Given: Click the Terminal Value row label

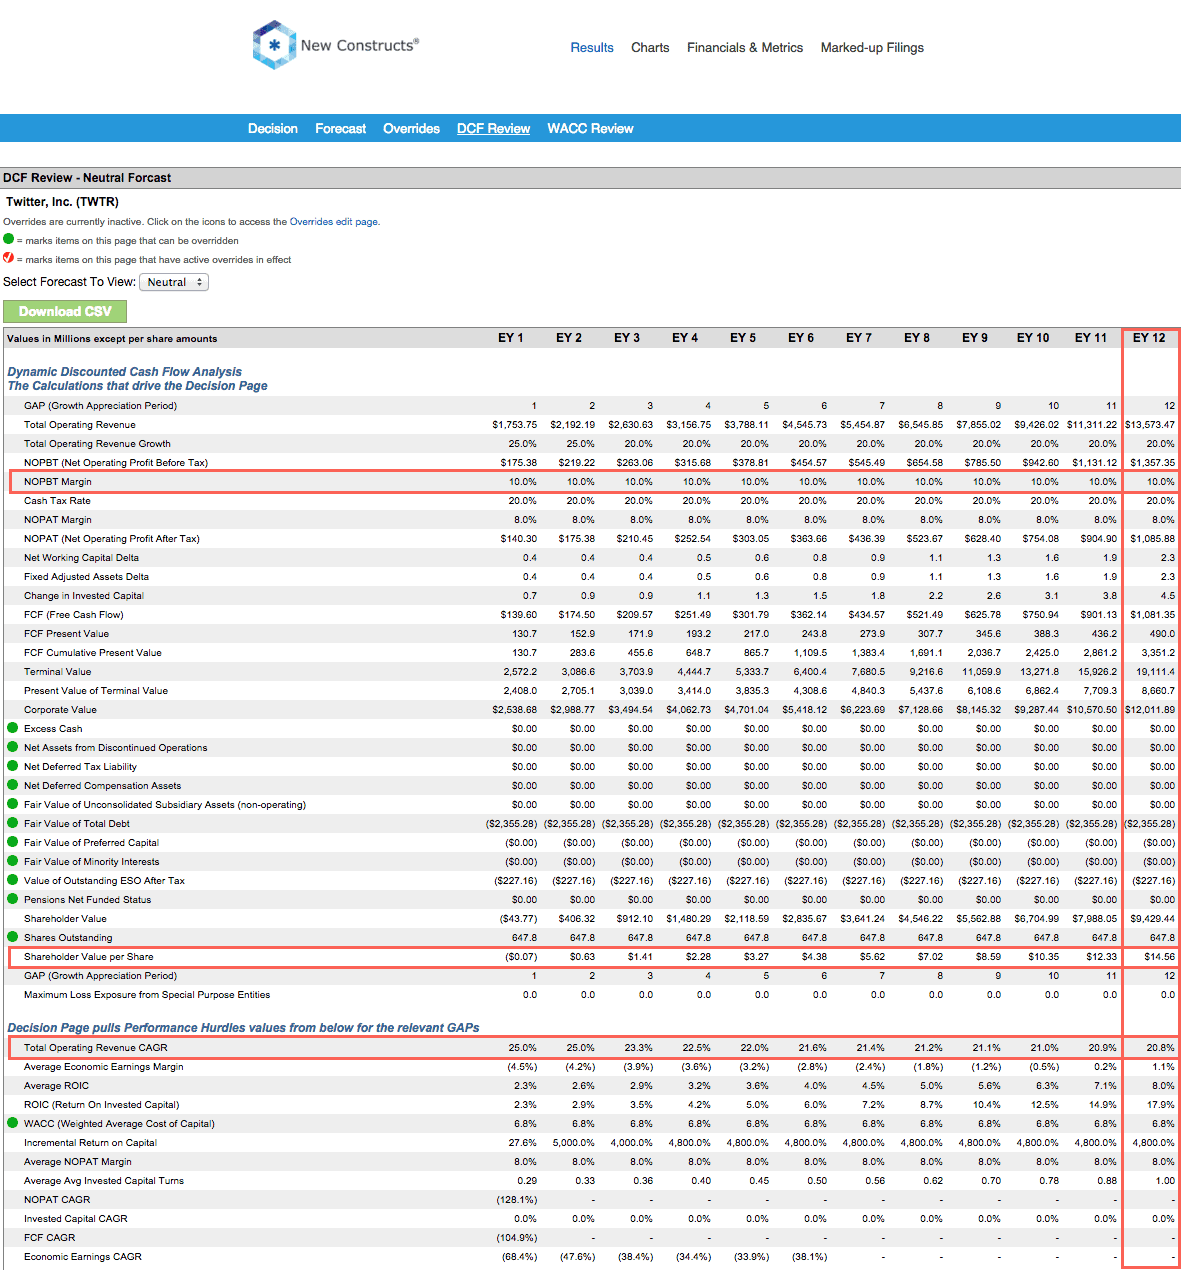Looking at the screenshot, I should pyautogui.click(x=58, y=672).
